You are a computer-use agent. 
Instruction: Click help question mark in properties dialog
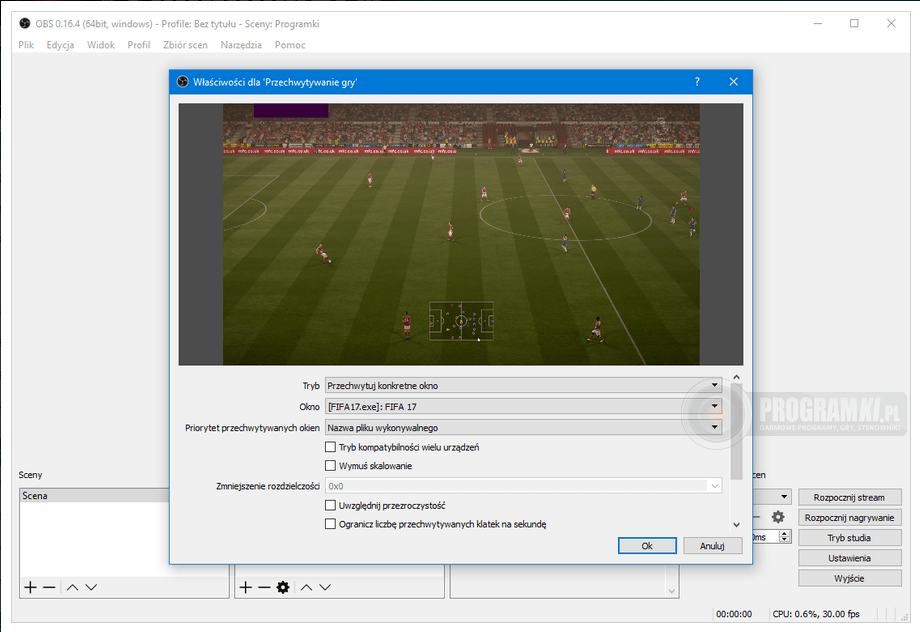pyautogui.click(x=697, y=82)
